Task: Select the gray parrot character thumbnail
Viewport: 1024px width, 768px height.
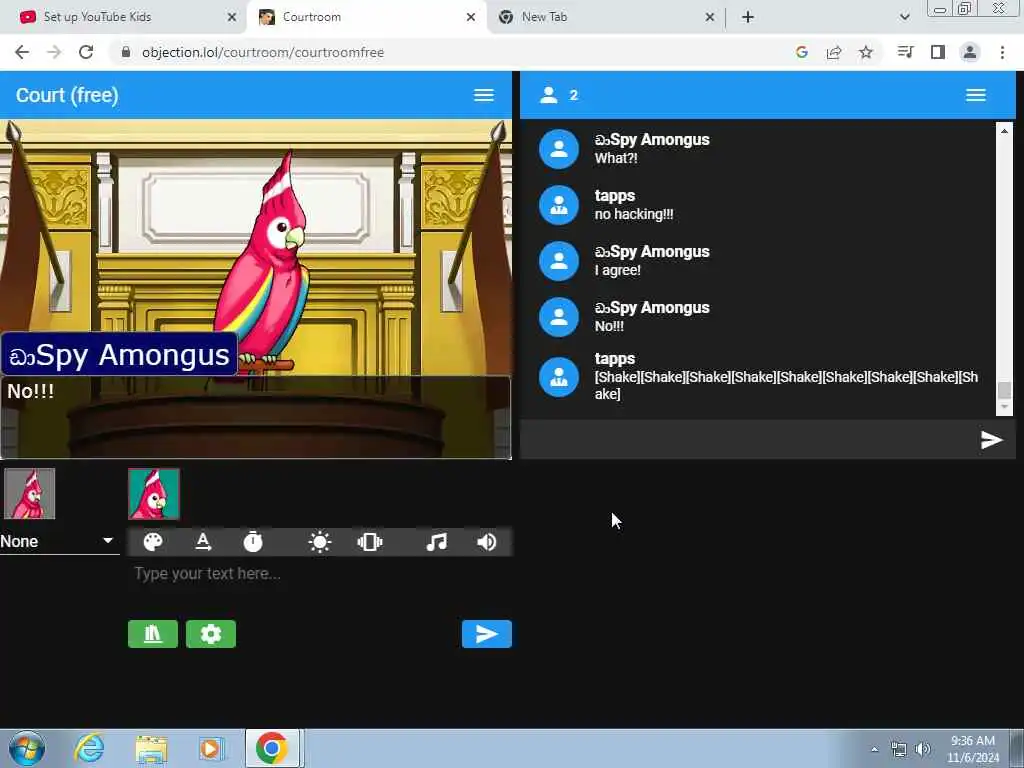Action: pos(29,494)
